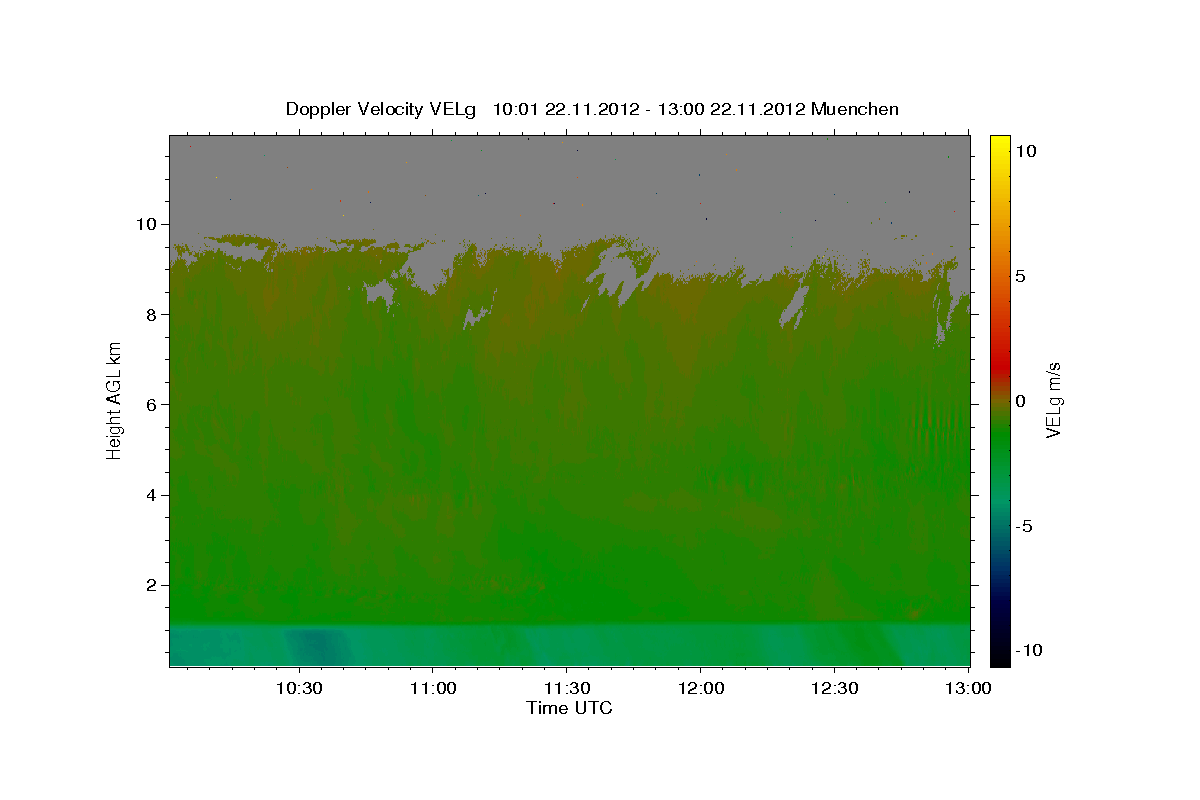Click the Doppler Velocity VELg plot title
Image resolution: width=1200 pixels, height=800 pixels.
pyautogui.click(x=592, y=109)
